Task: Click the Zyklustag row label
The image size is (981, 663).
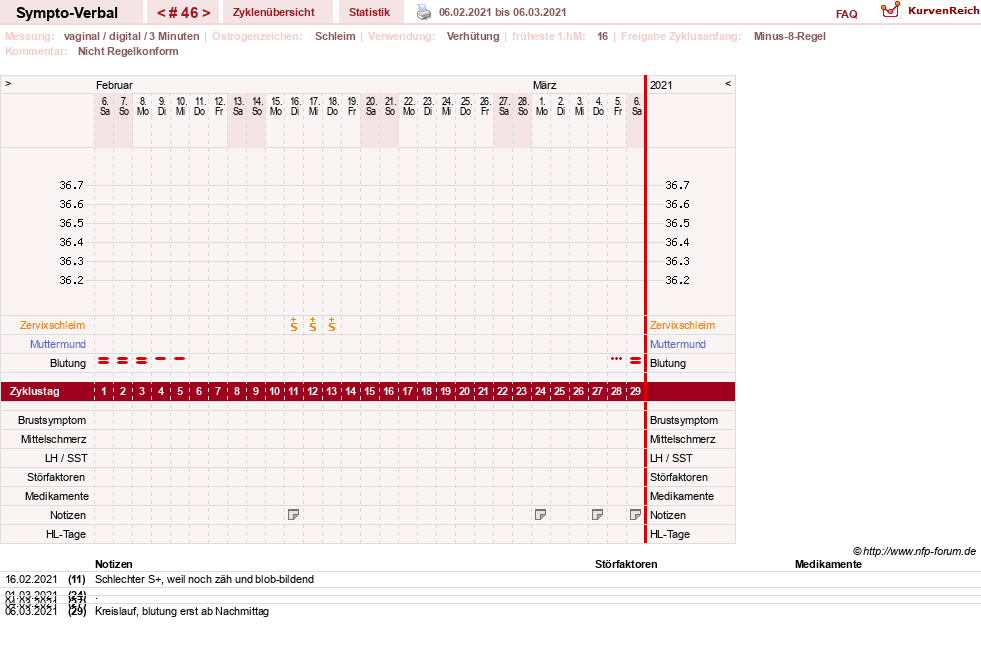Action: click(35, 391)
